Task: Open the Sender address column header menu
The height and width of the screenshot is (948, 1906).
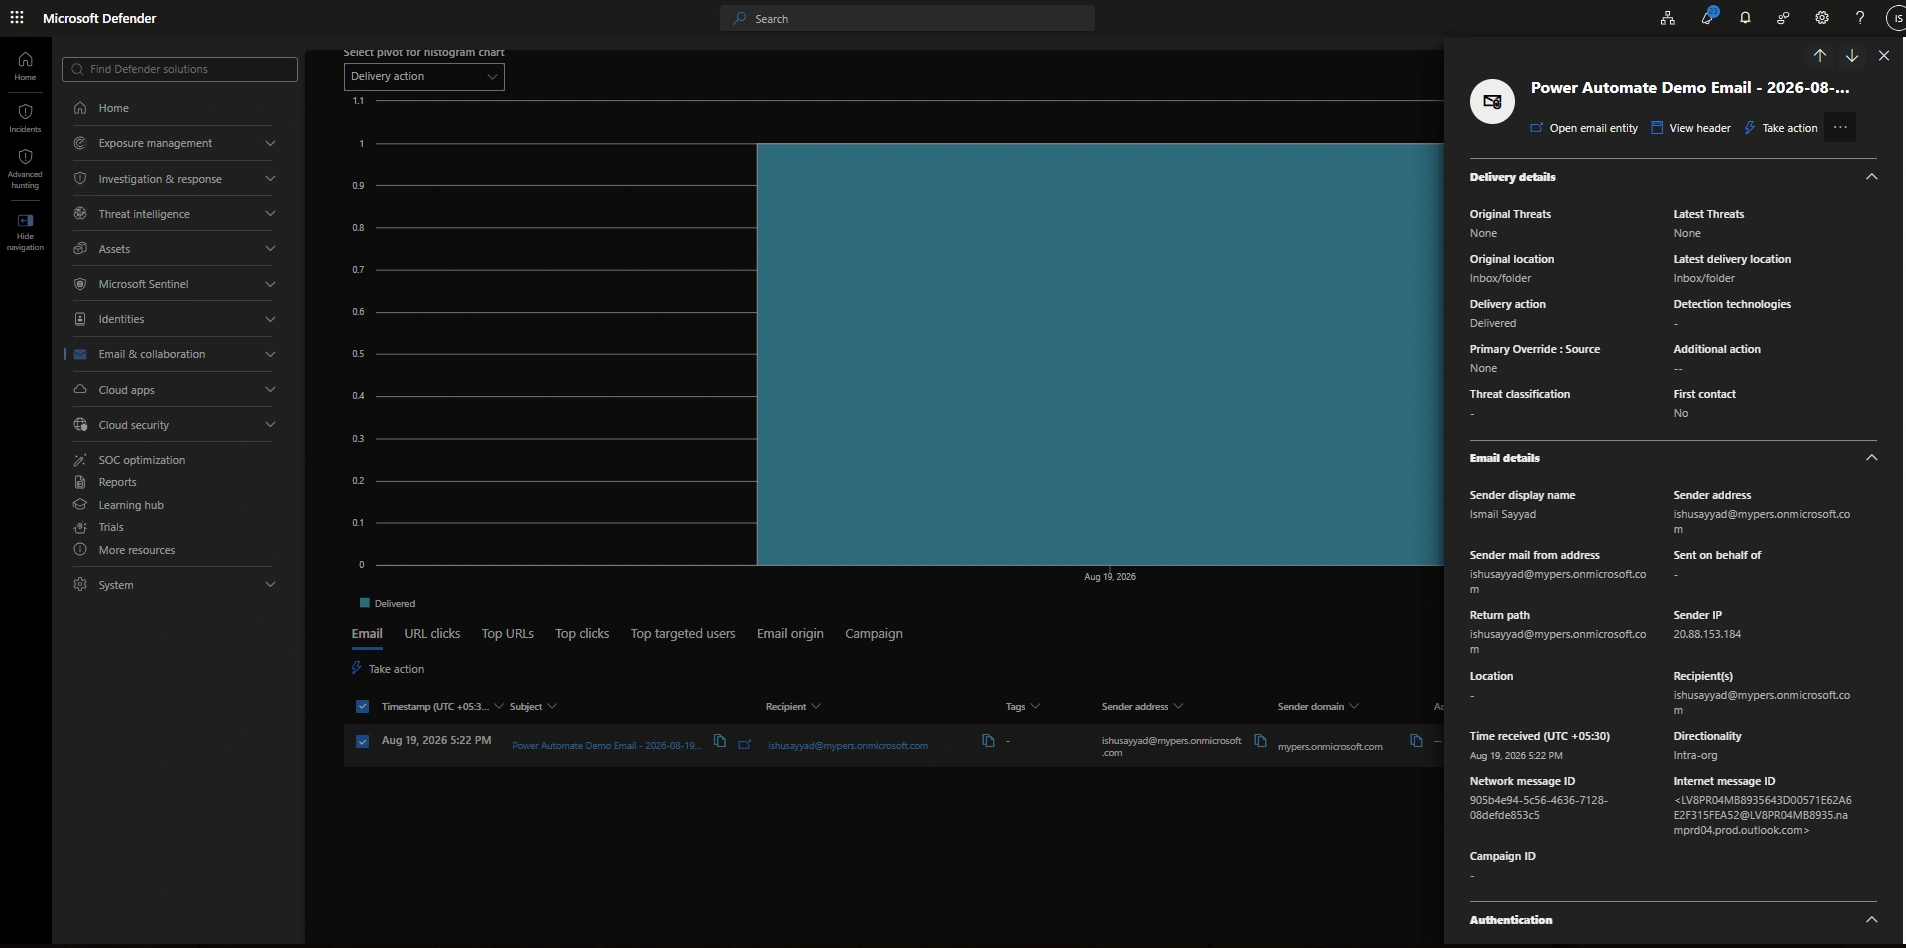Action: coord(1142,707)
